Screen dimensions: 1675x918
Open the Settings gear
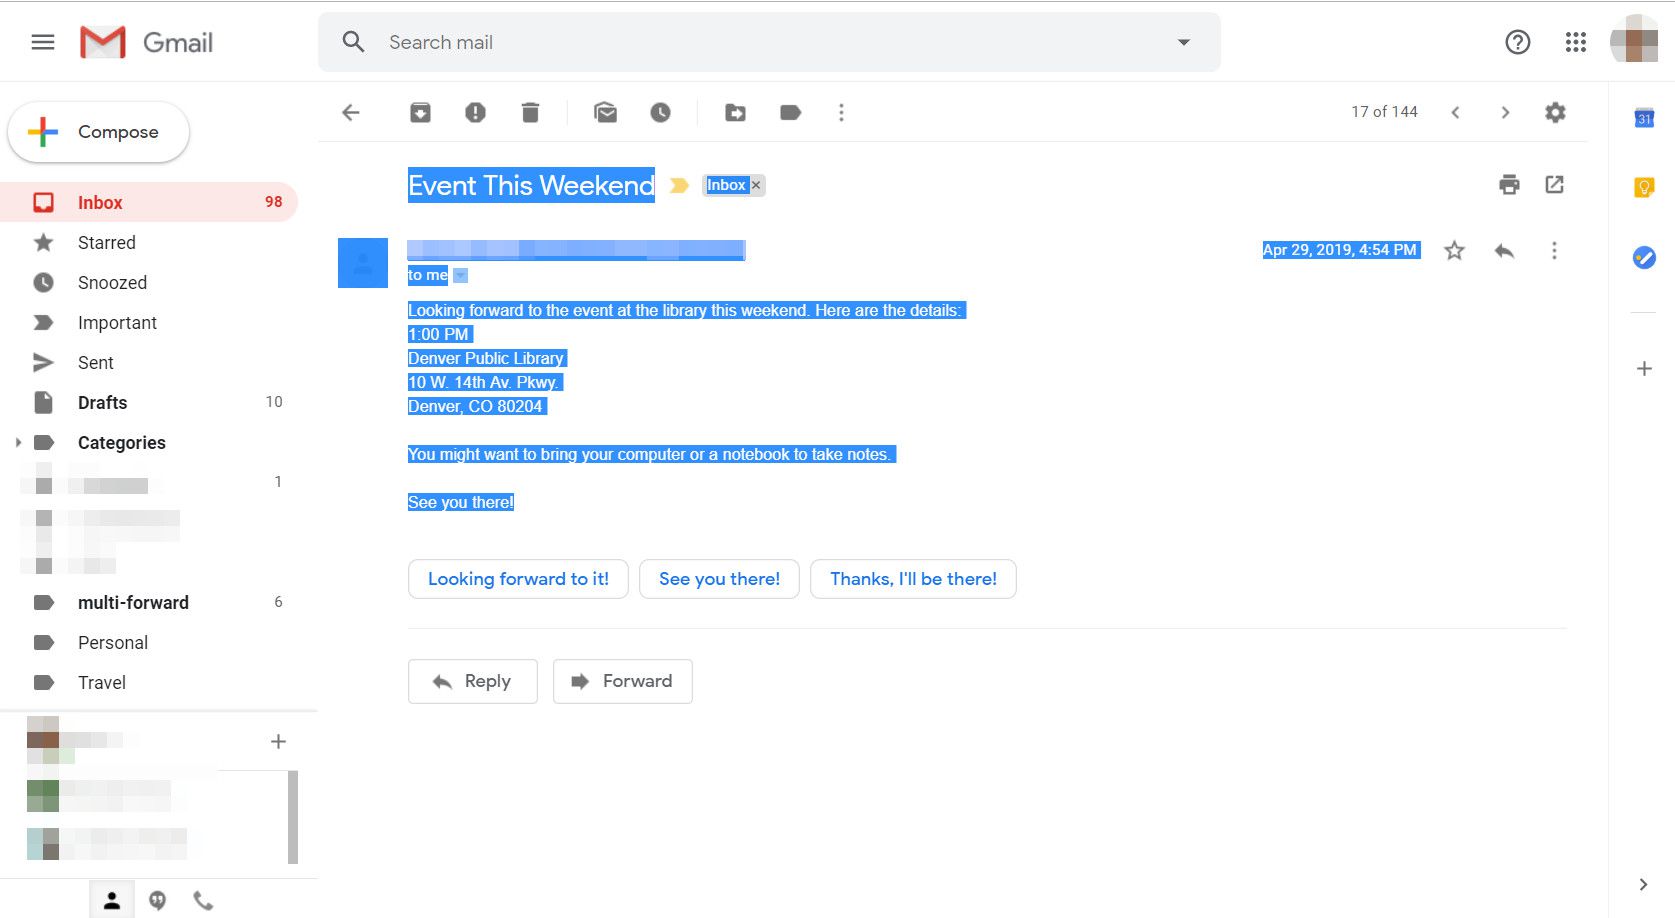pos(1555,112)
